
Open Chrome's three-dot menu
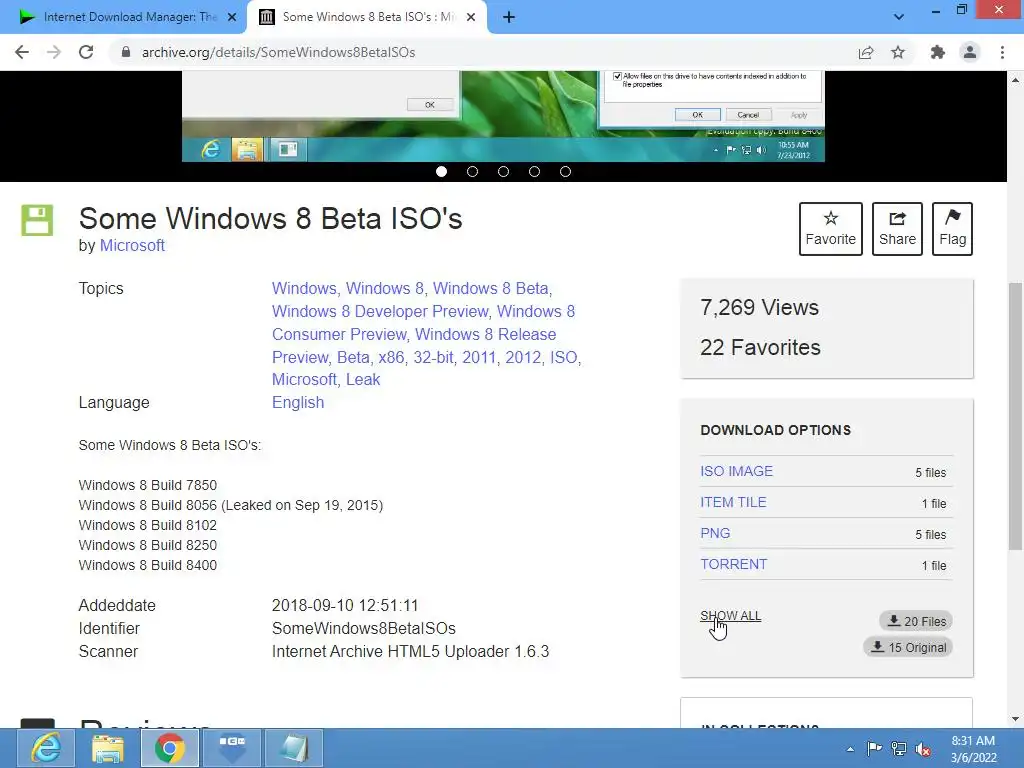pyautogui.click(x=1002, y=52)
